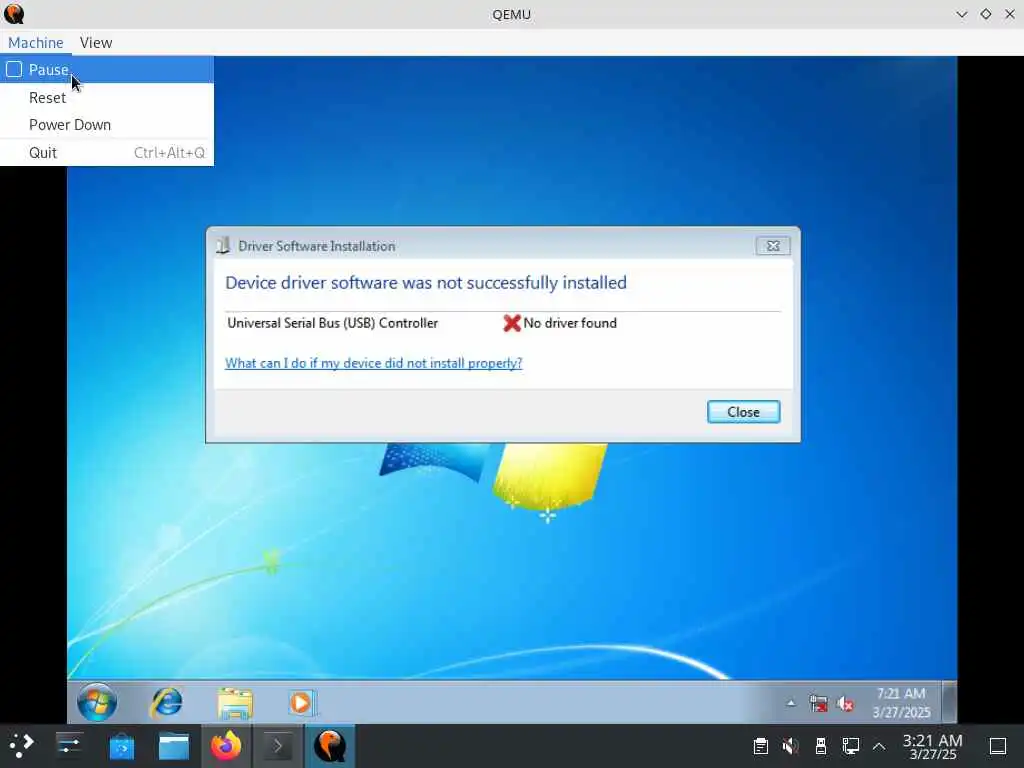This screenshot has height=768, width=1024.
Task: Click 'Universal Serial Bus (USB) Controller' text
Action: pyautogui.click(x=332, y=323)
